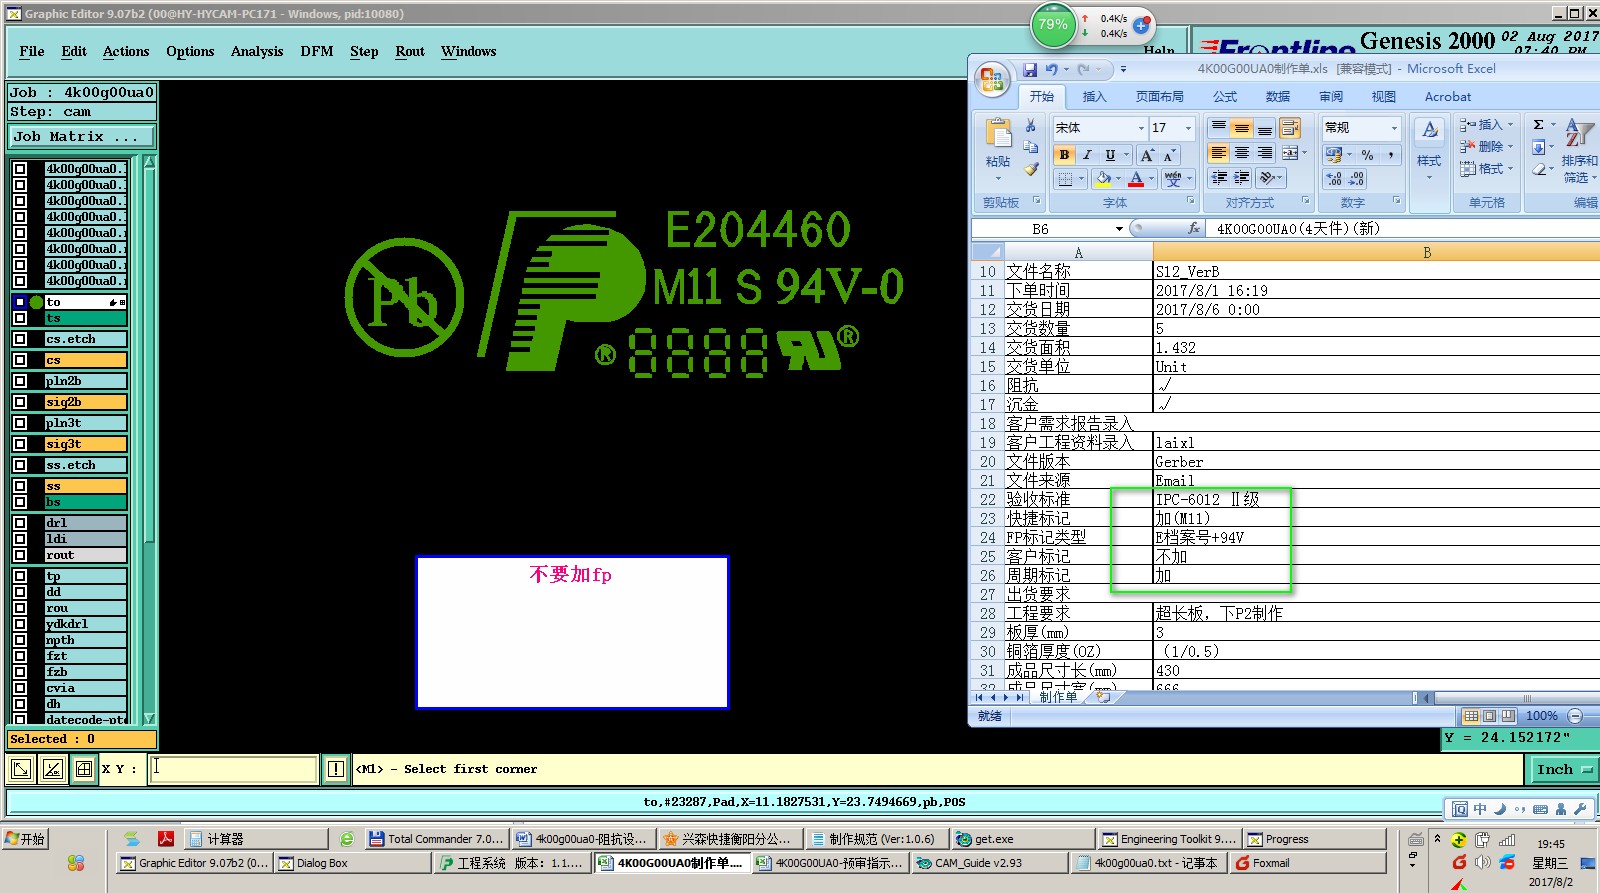Click the Excel Office button
Screen dimensions: 1600x893
click(992, 80)
